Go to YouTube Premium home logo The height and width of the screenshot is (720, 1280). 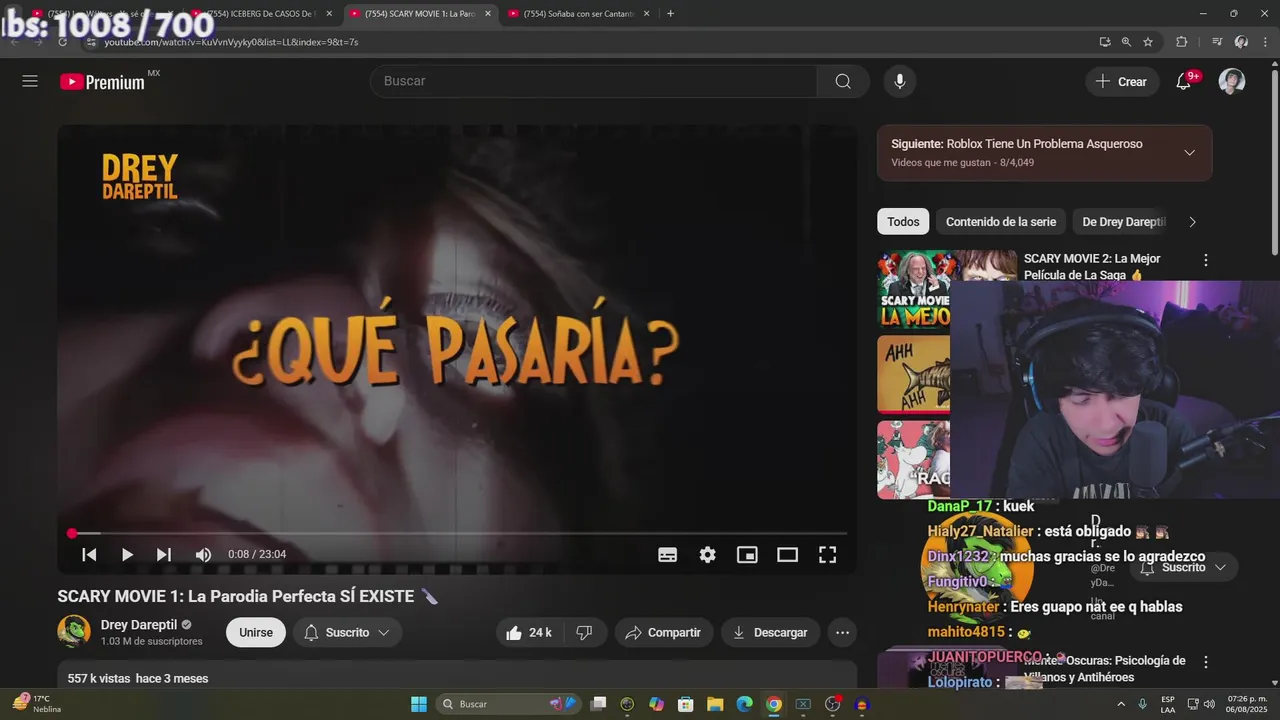click(x=103, y=82)
